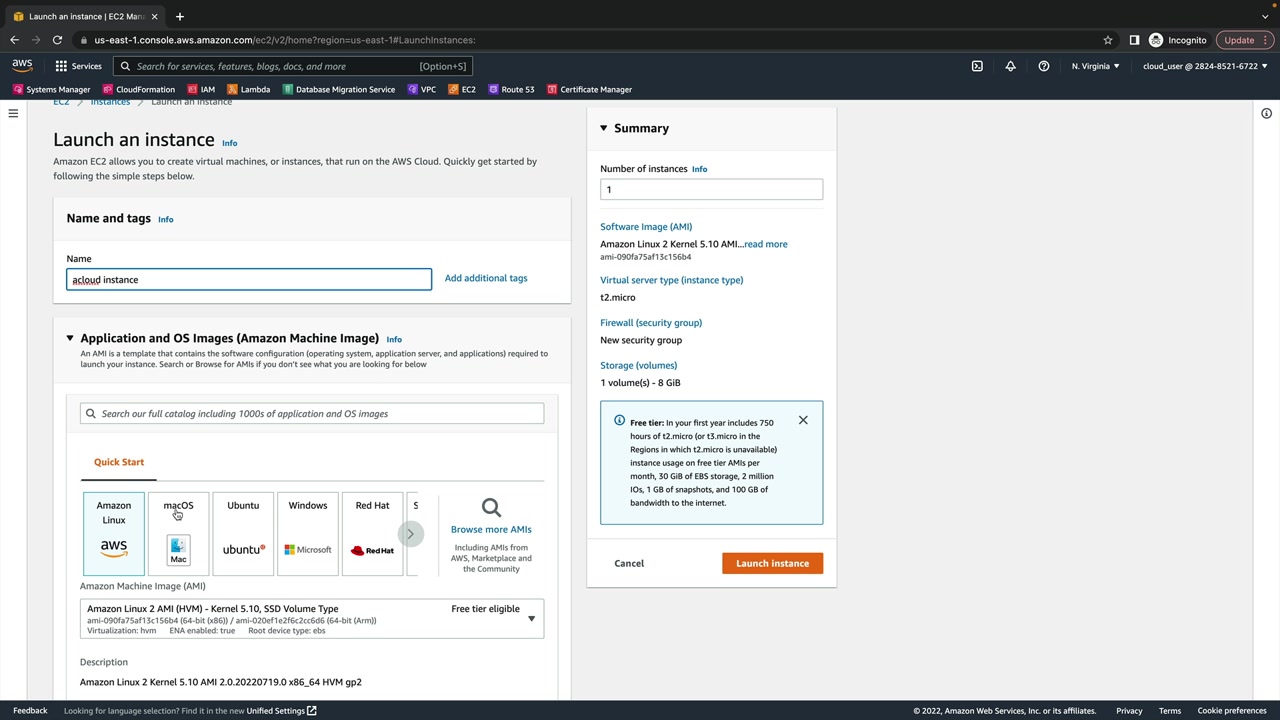Collapse Application and OS Images section
Image resolution: width=1280 pixels, height=720 pixels.
pyautogui.click(x=70, y=338)
